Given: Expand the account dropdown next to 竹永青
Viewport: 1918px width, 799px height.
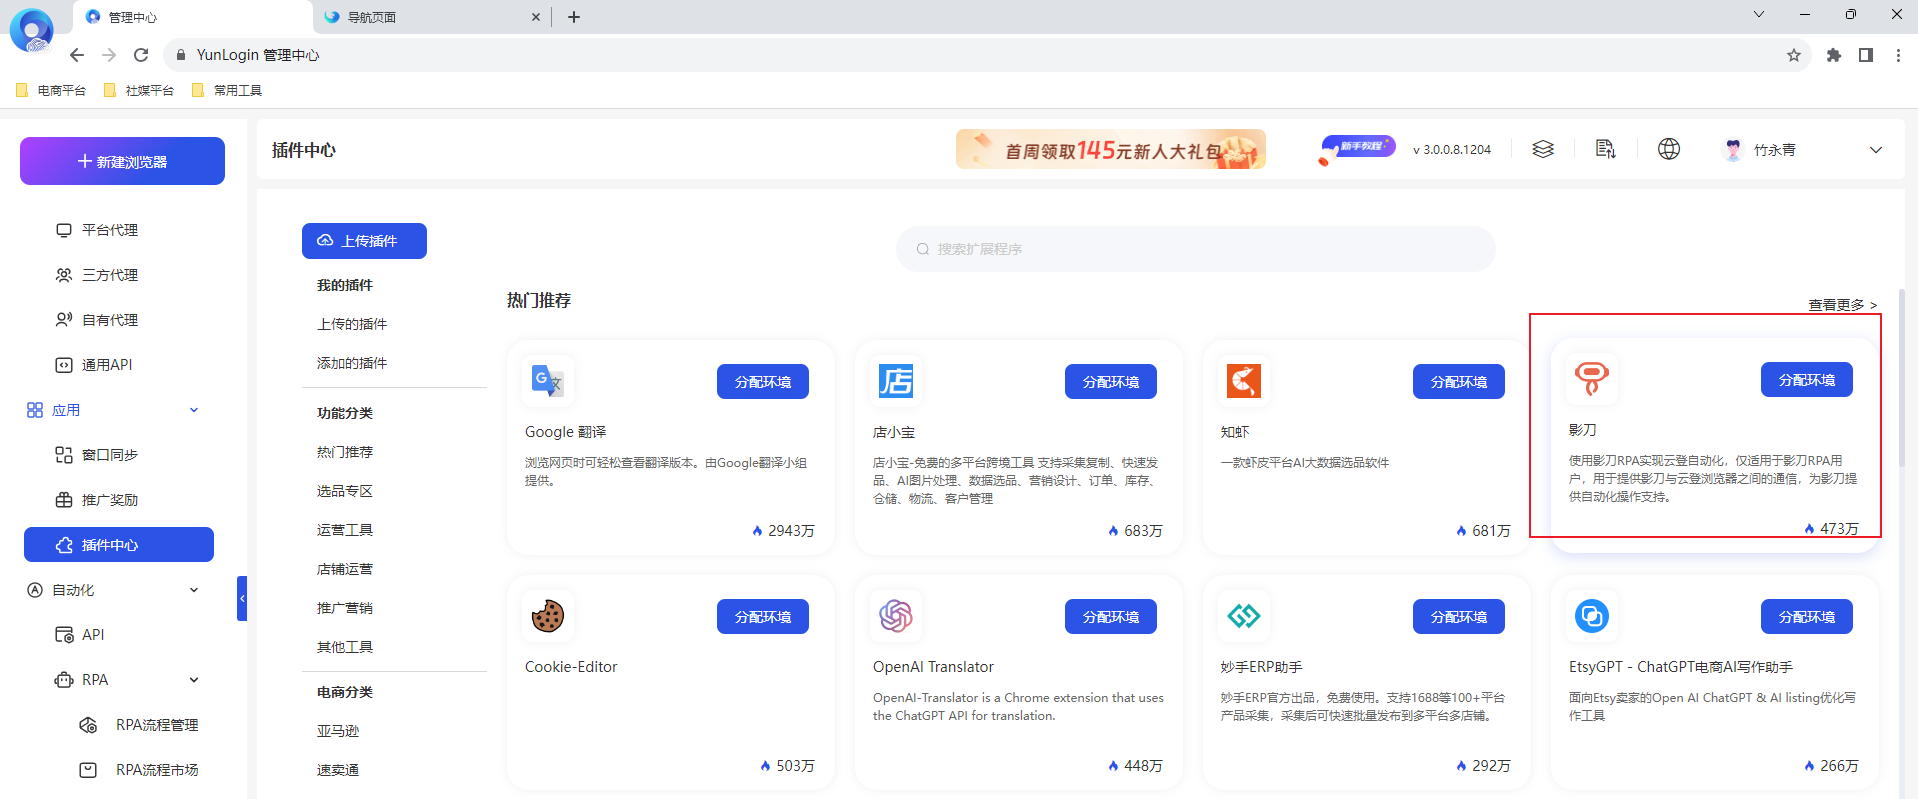Looking at the screenshot, I should [1876, 150].
